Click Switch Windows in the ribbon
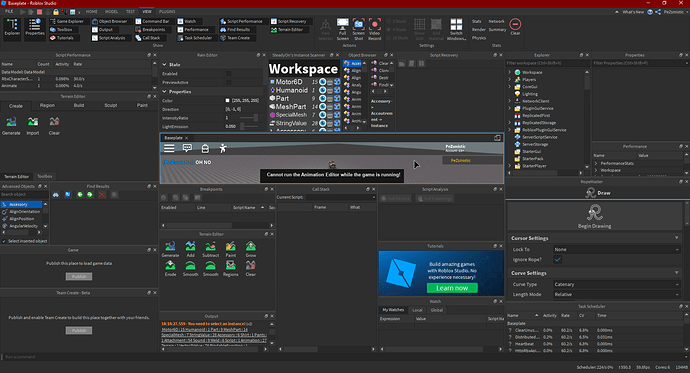The height and width of the screenshot is (373, 690). tap(456, 29)
